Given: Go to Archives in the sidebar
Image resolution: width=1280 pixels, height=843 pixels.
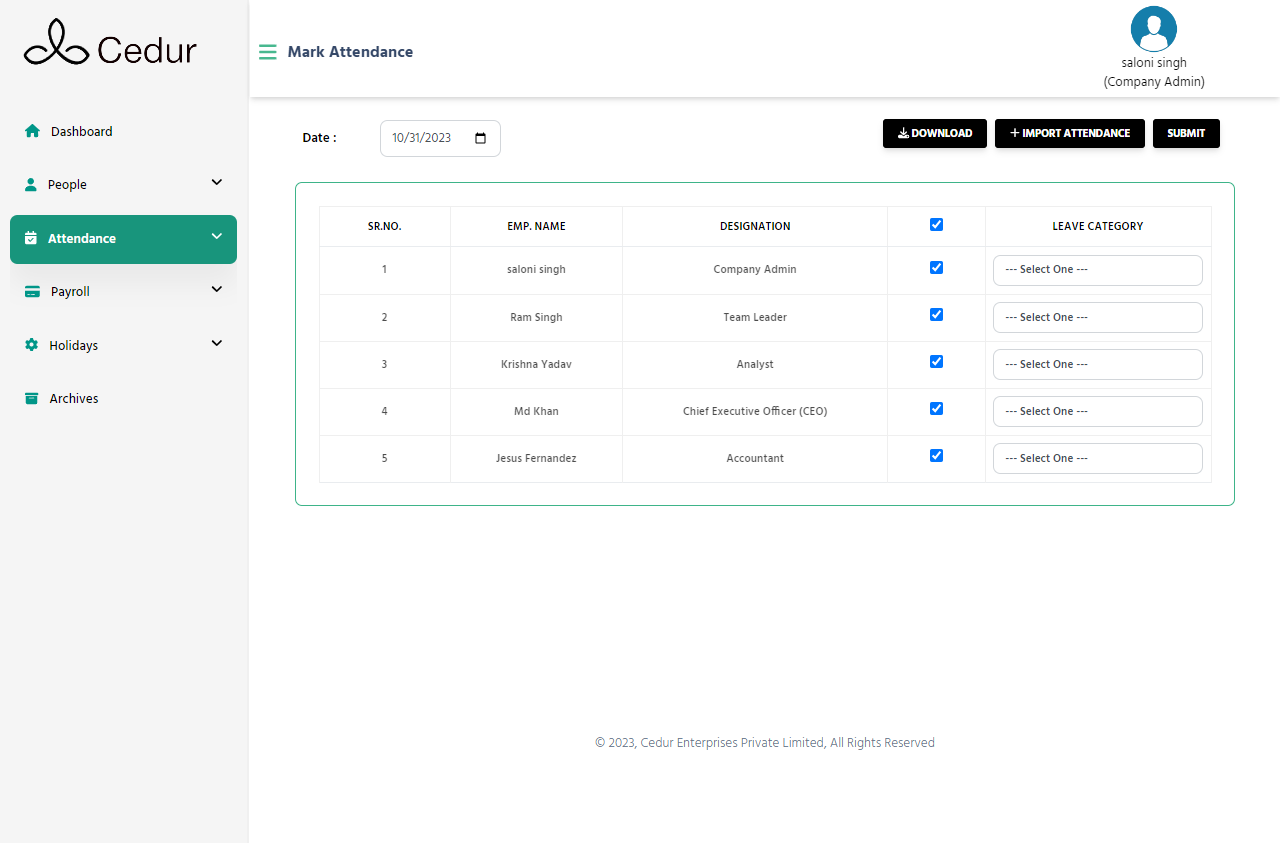Looking at the screenshot, I should 74,398.
